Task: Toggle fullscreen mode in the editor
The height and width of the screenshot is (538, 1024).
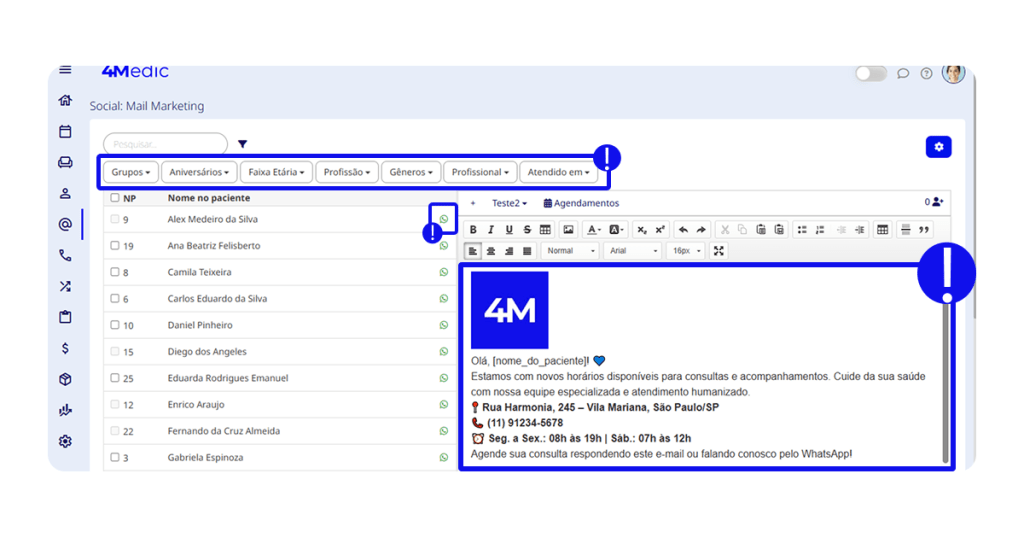Action: tap(718, 251)
